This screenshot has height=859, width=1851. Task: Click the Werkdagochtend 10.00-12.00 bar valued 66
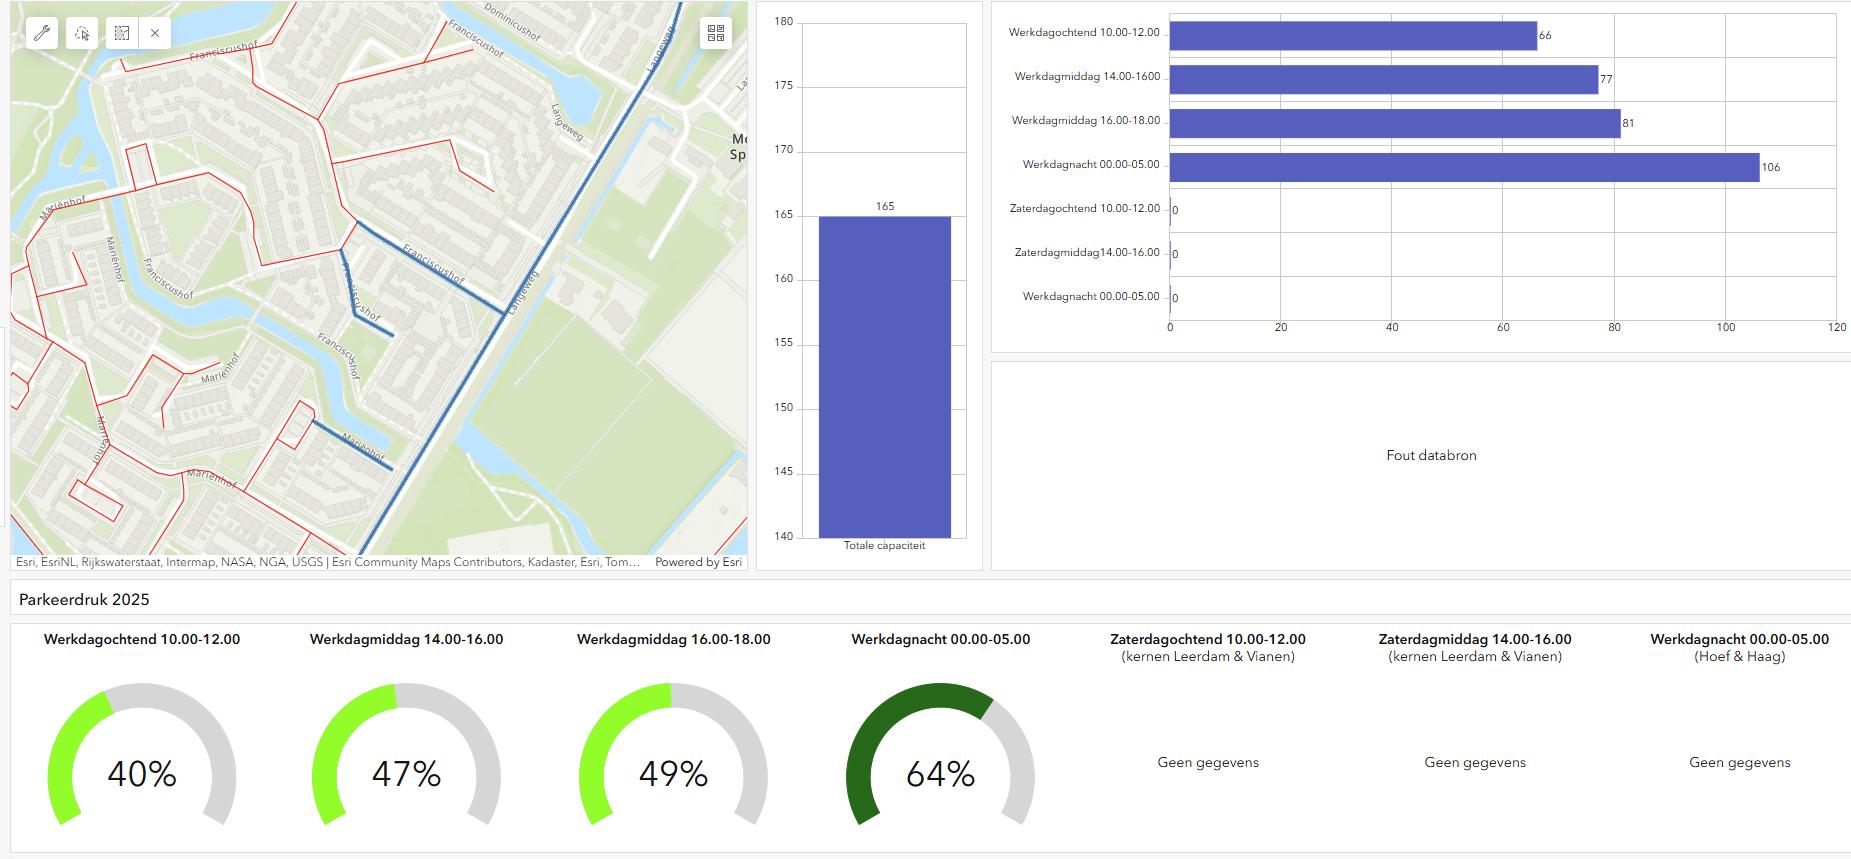[1352, 35]
